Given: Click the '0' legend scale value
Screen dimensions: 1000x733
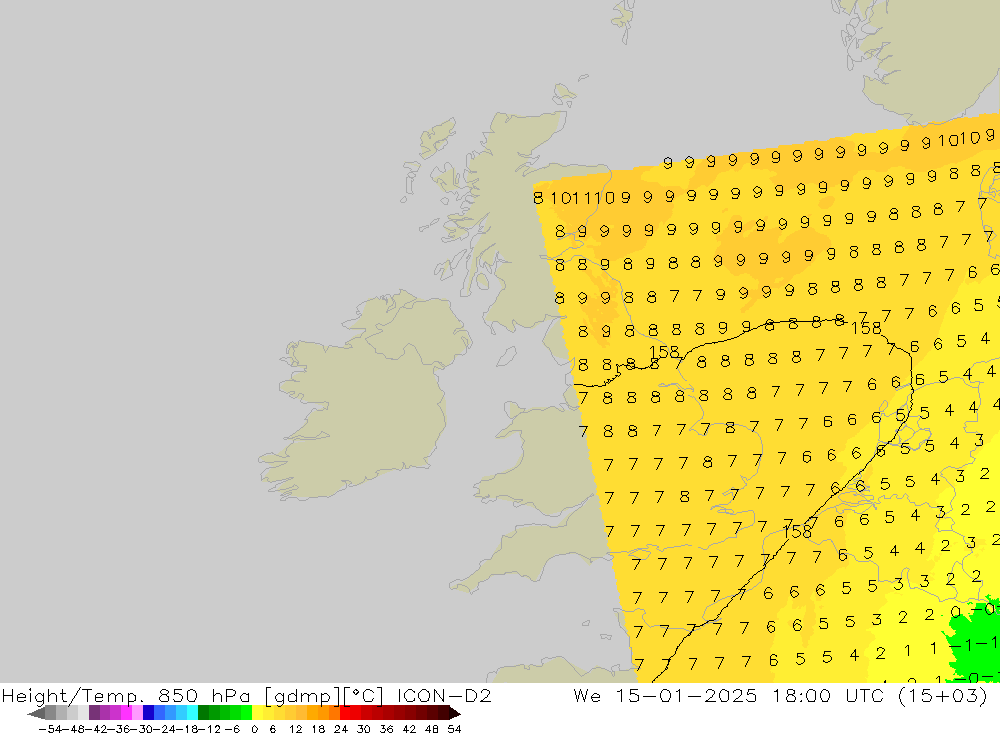Looking at the screenshot, I should point(254,729).
